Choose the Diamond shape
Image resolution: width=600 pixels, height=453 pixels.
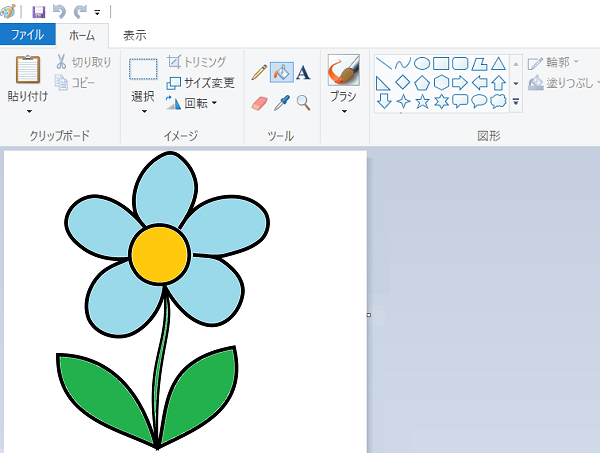(403, 82)
